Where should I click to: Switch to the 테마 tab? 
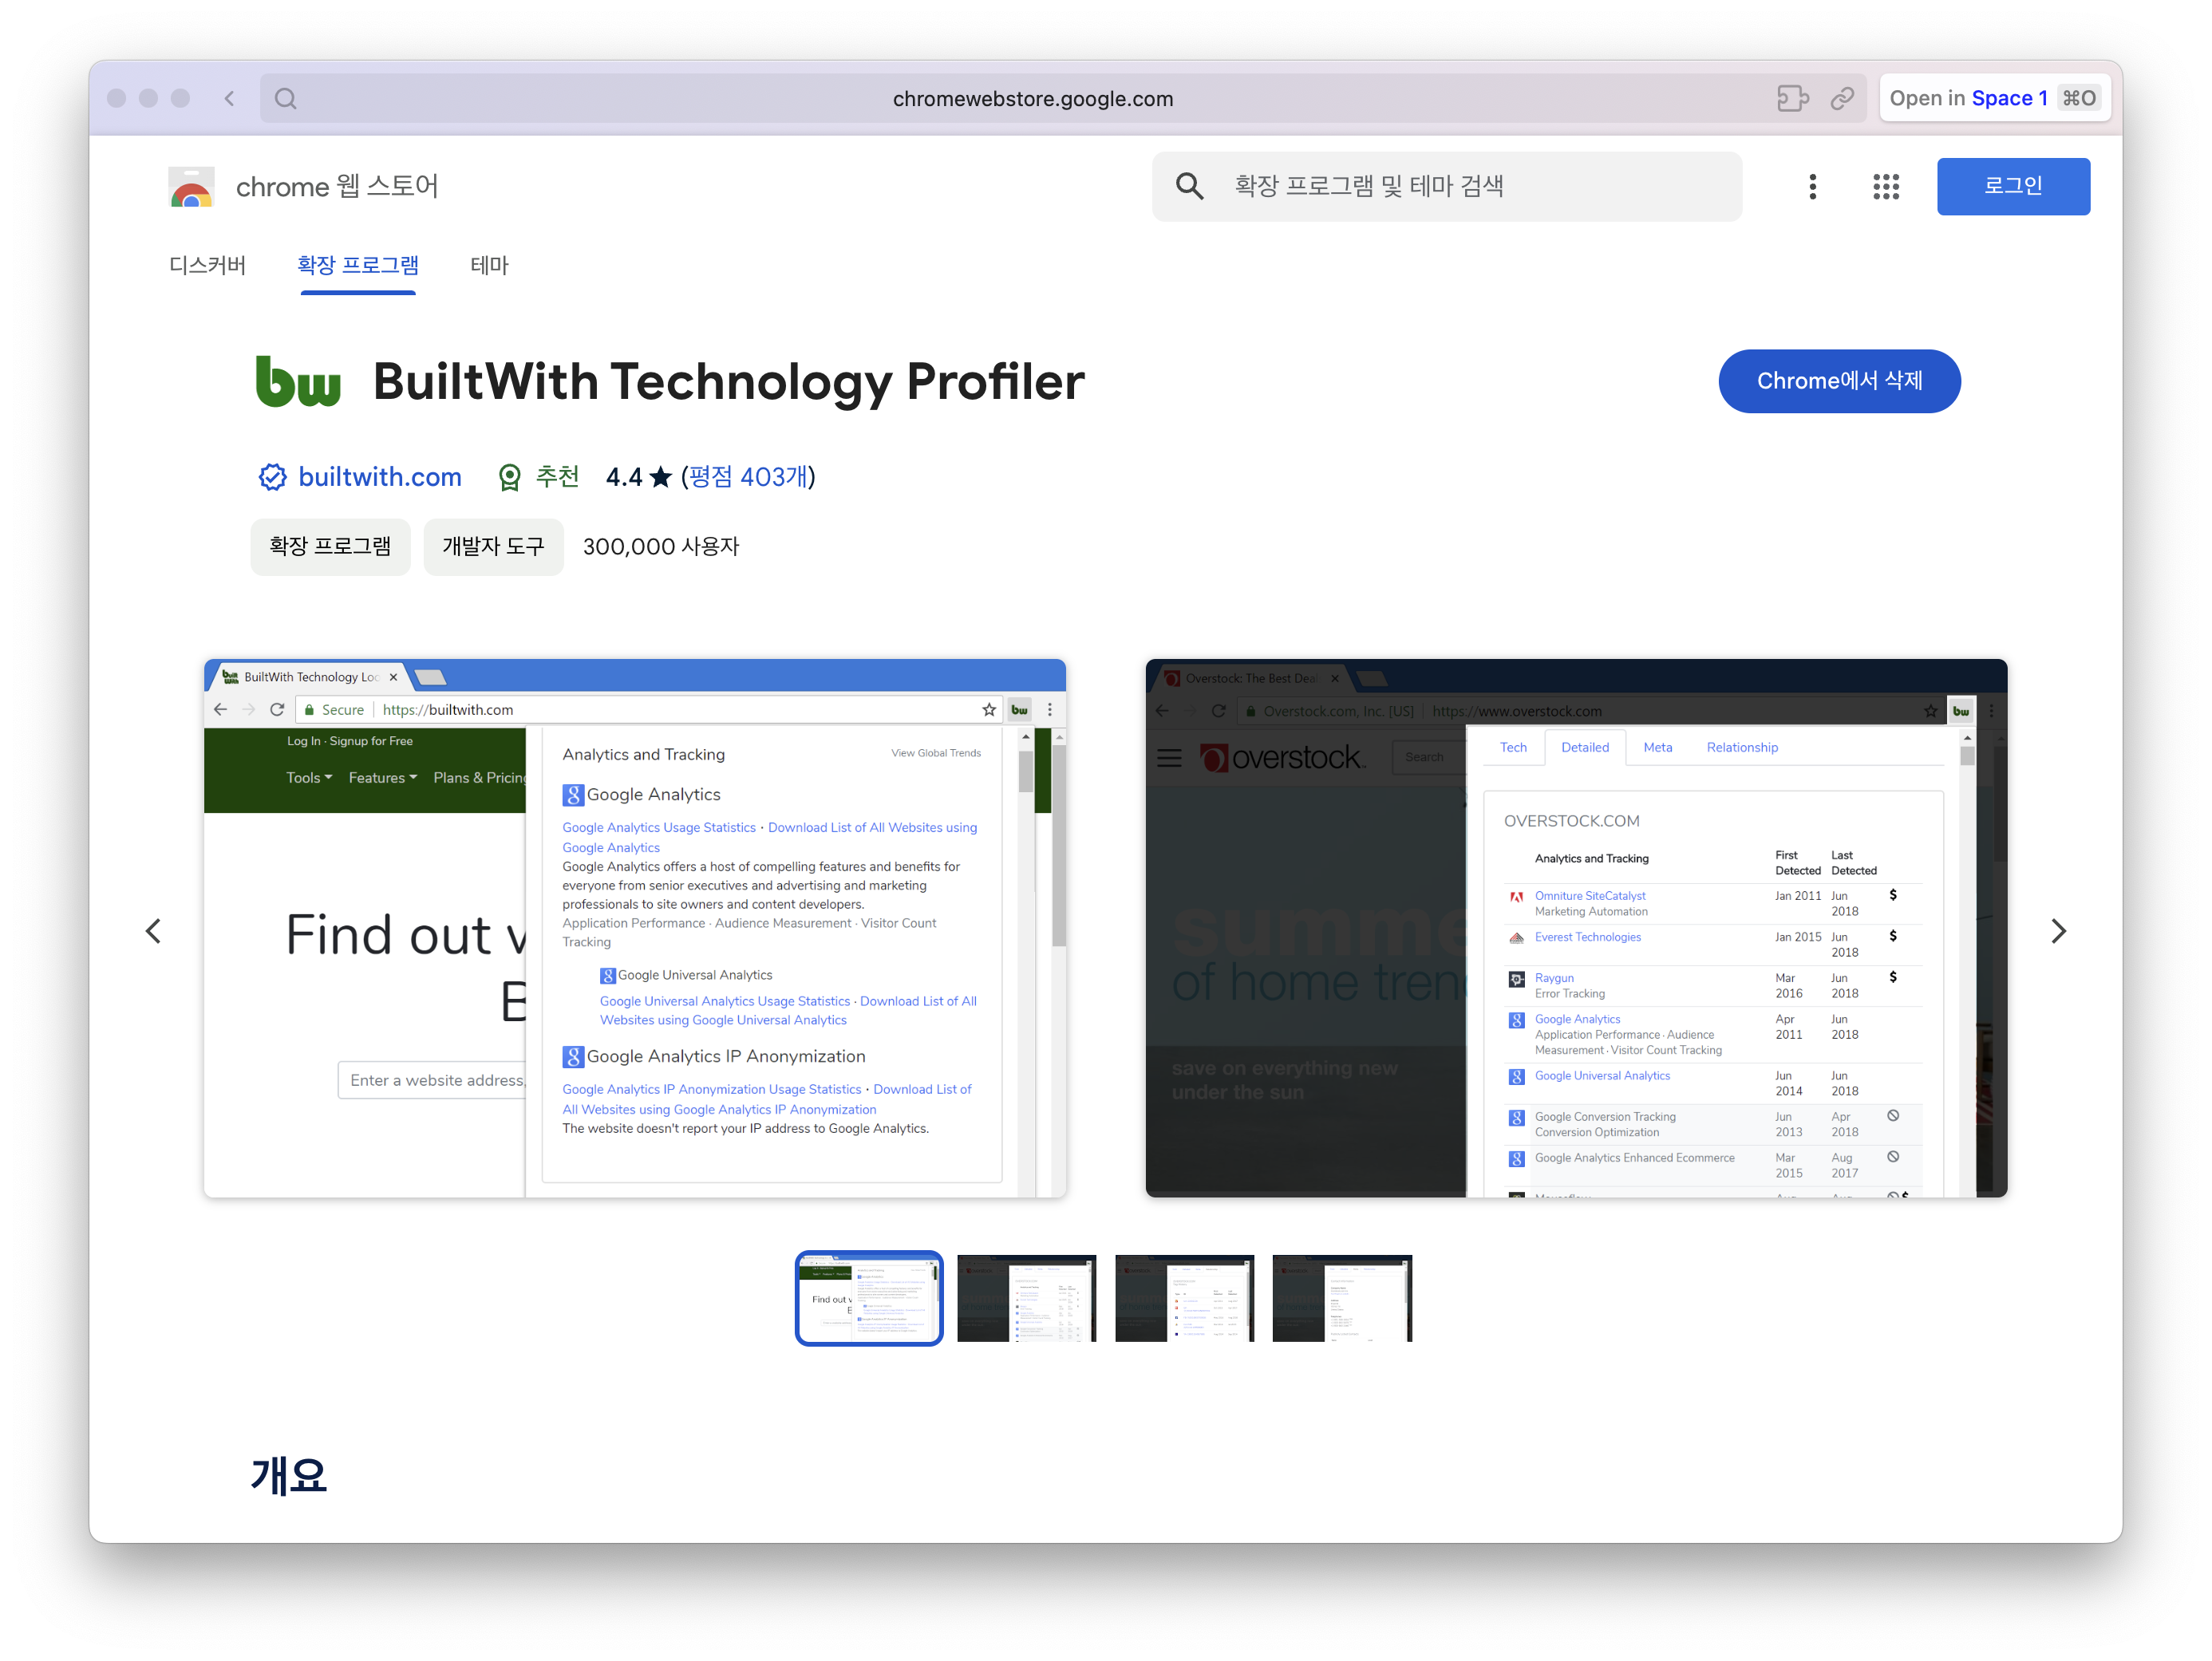[x=489, y=265]
